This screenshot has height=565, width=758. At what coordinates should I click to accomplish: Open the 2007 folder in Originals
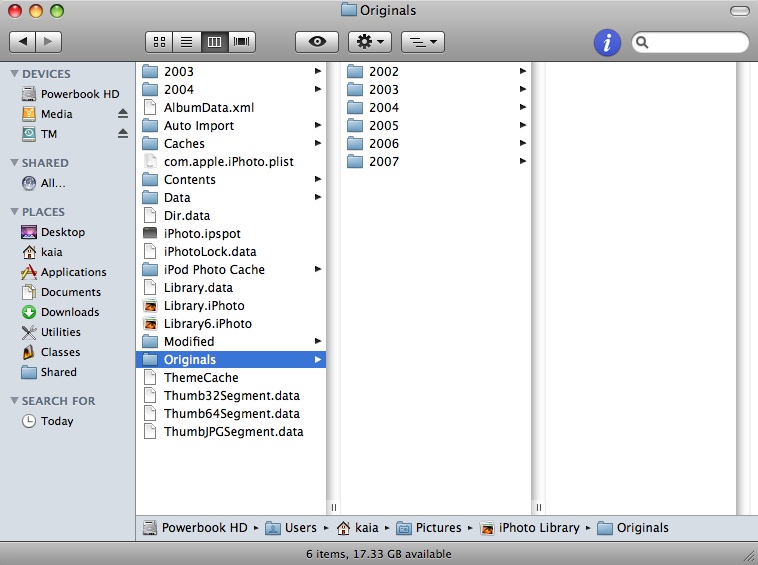point(436,161)
